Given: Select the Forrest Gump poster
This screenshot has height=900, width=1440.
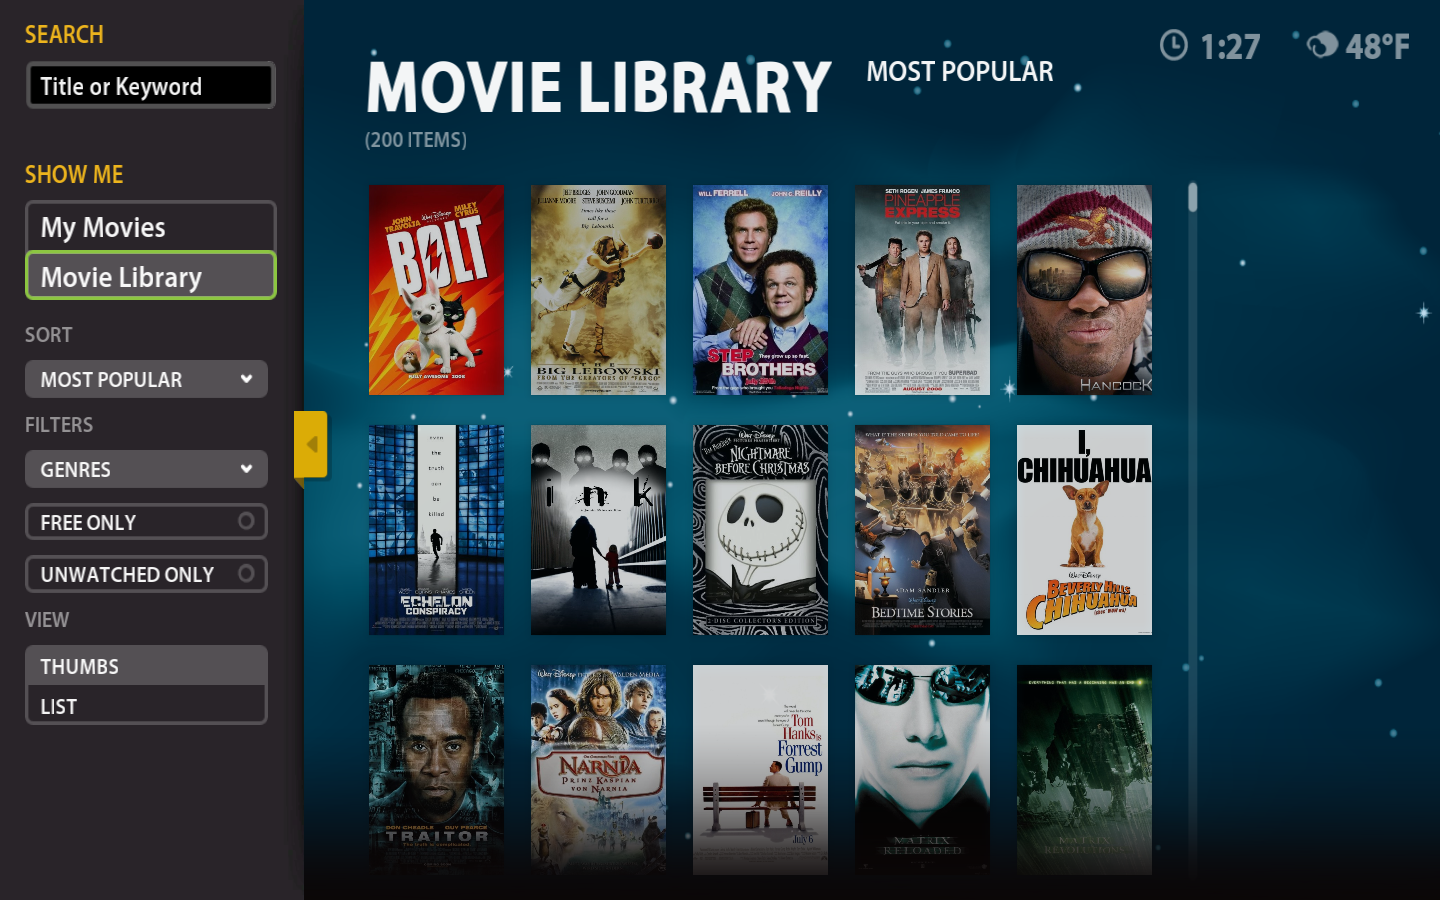Looking at the screenshot, I should tap(760, 770).
